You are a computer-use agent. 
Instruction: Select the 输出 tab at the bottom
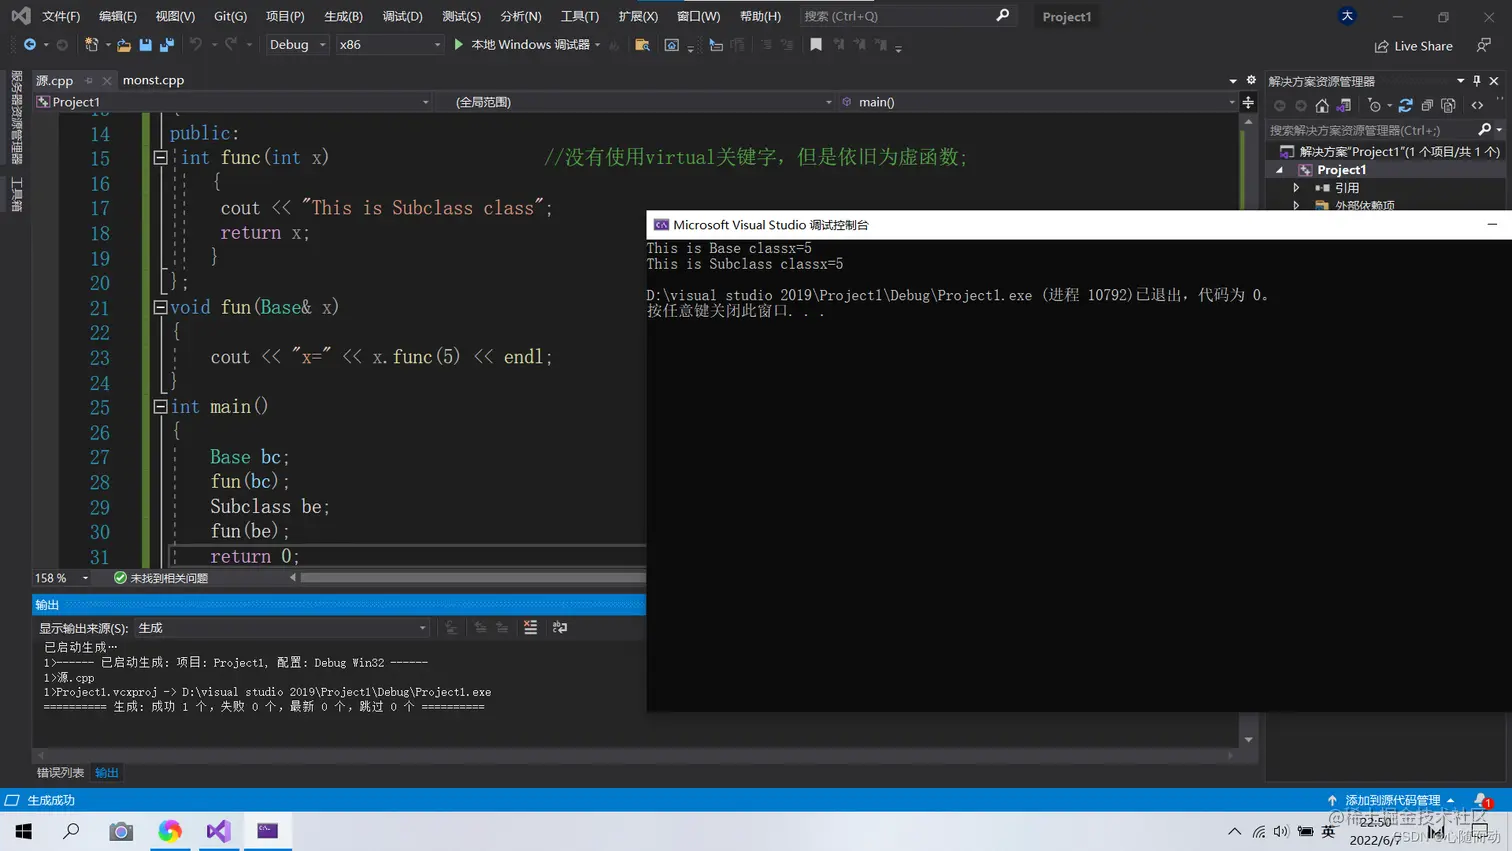[x=107, y=772]
